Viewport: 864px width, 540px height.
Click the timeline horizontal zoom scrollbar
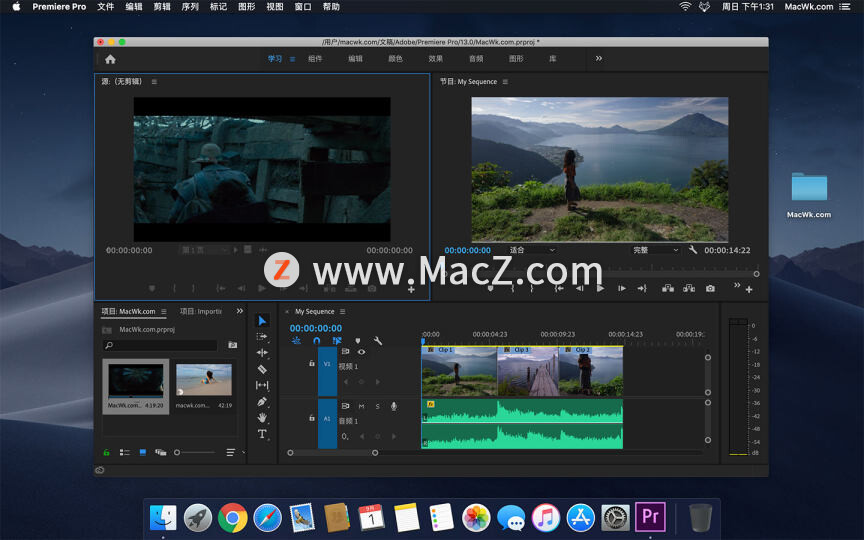(x=332, y=452)
